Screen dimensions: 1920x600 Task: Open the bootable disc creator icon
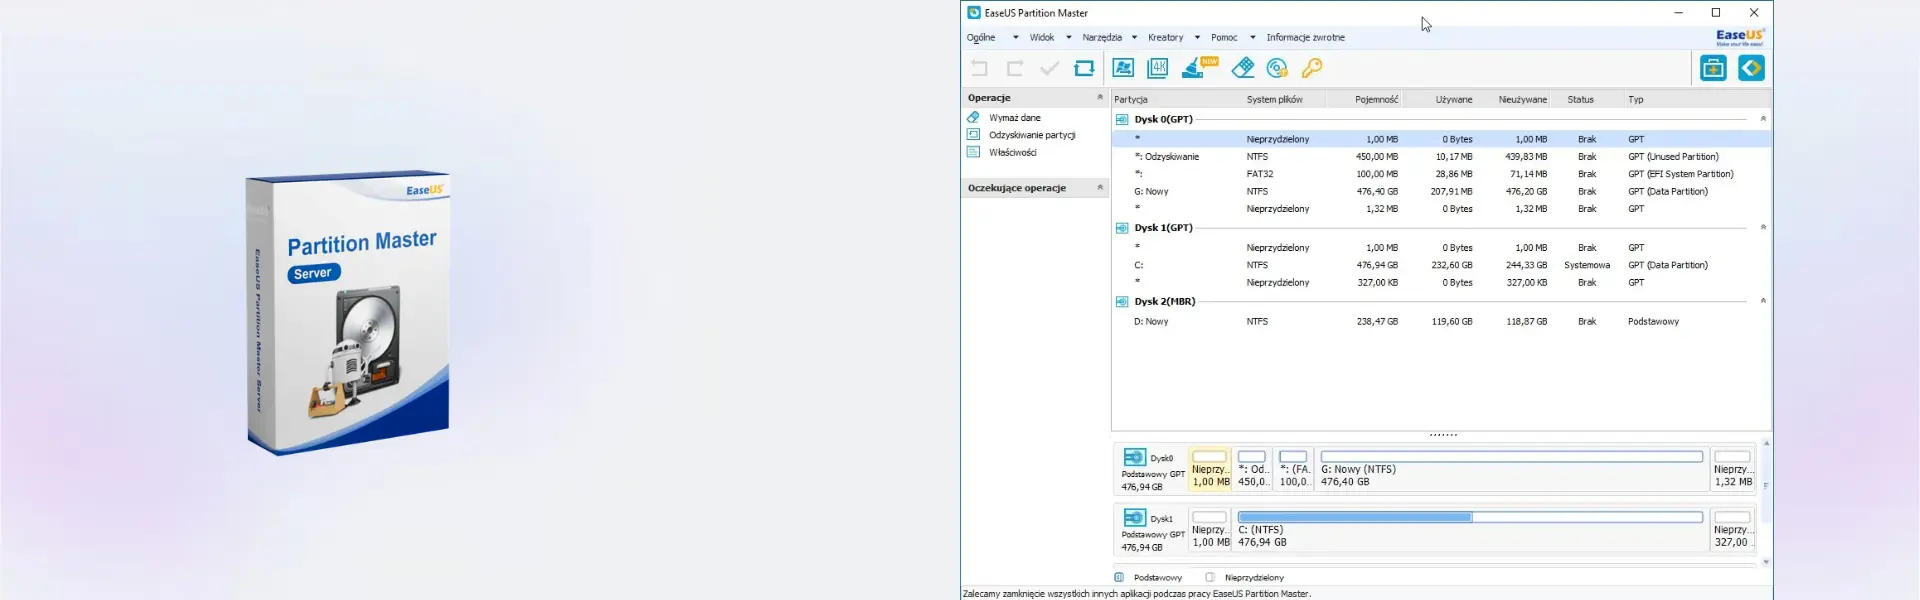click(1277, 68)
